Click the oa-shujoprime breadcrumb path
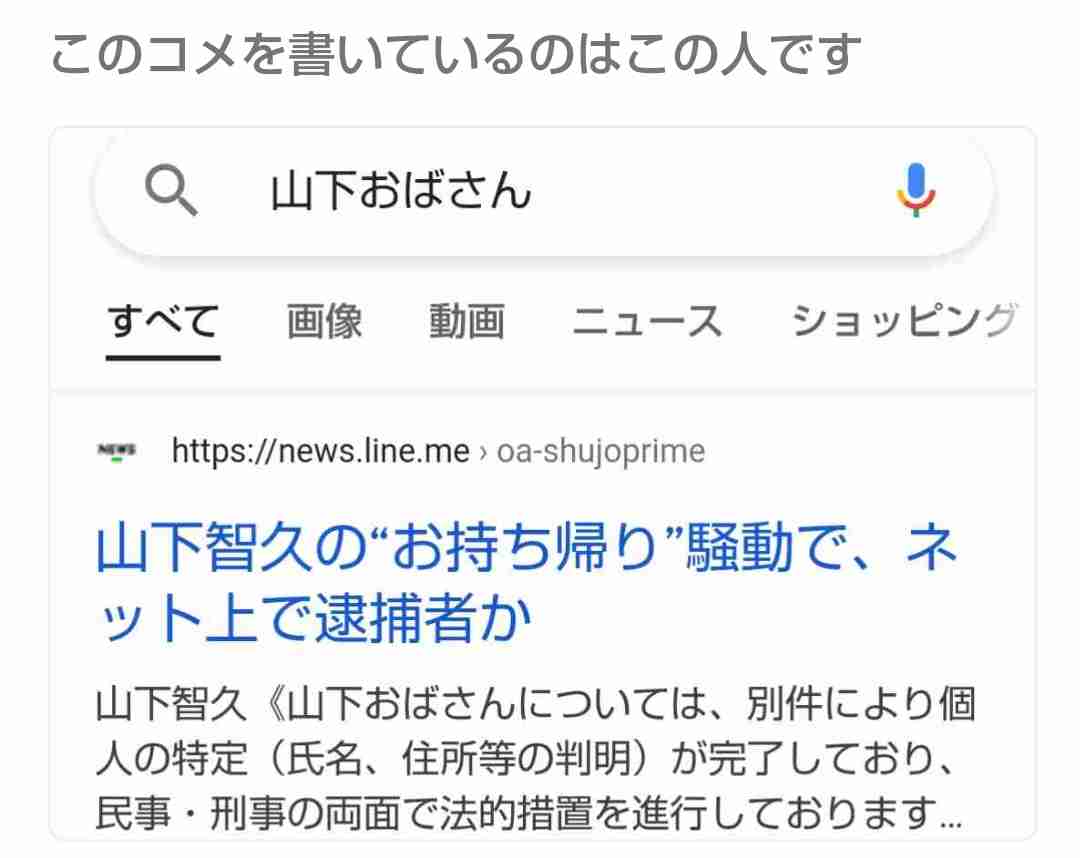 coord(601,452)
